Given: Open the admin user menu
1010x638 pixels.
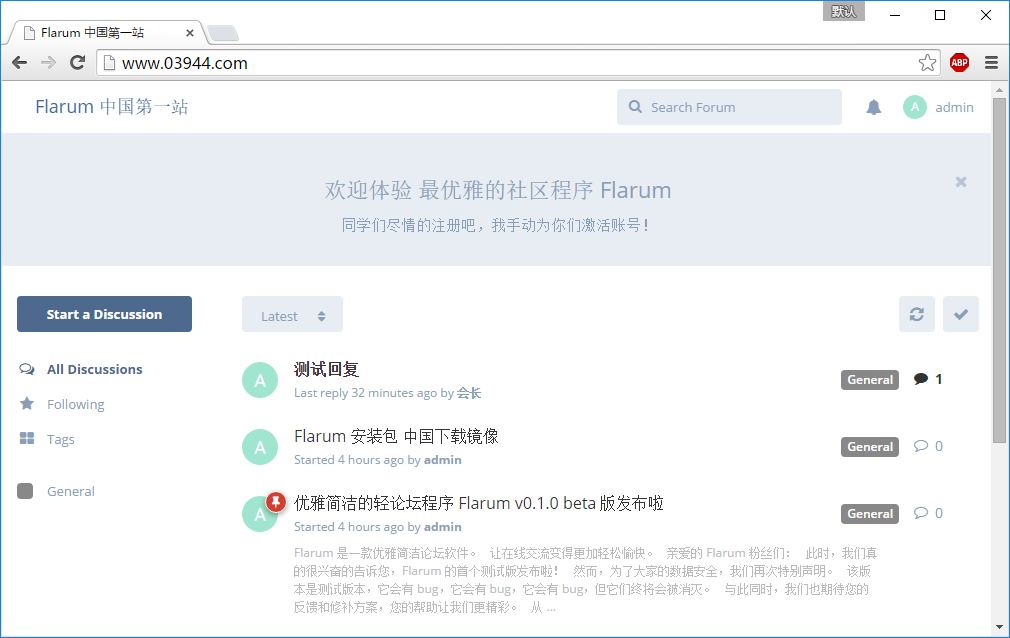Looking at the screenshot, I should 939,107.
